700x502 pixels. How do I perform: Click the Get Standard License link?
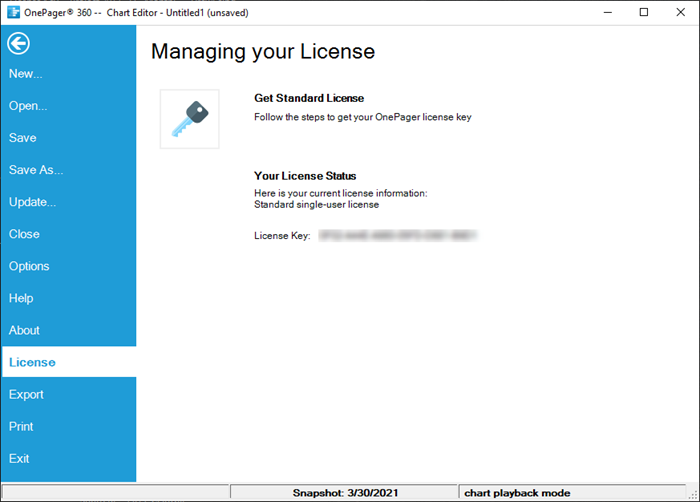coord(309,98)
